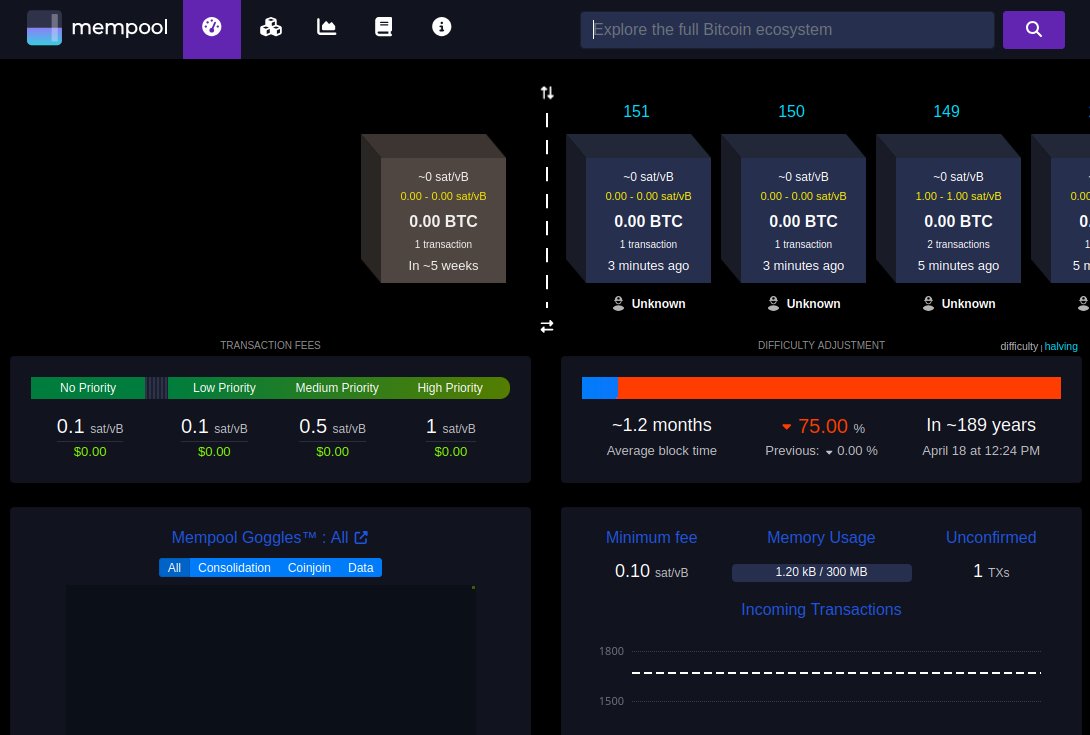Click the No Priority fee segment
Screen dimensions: 1090x735
(88, 388)
